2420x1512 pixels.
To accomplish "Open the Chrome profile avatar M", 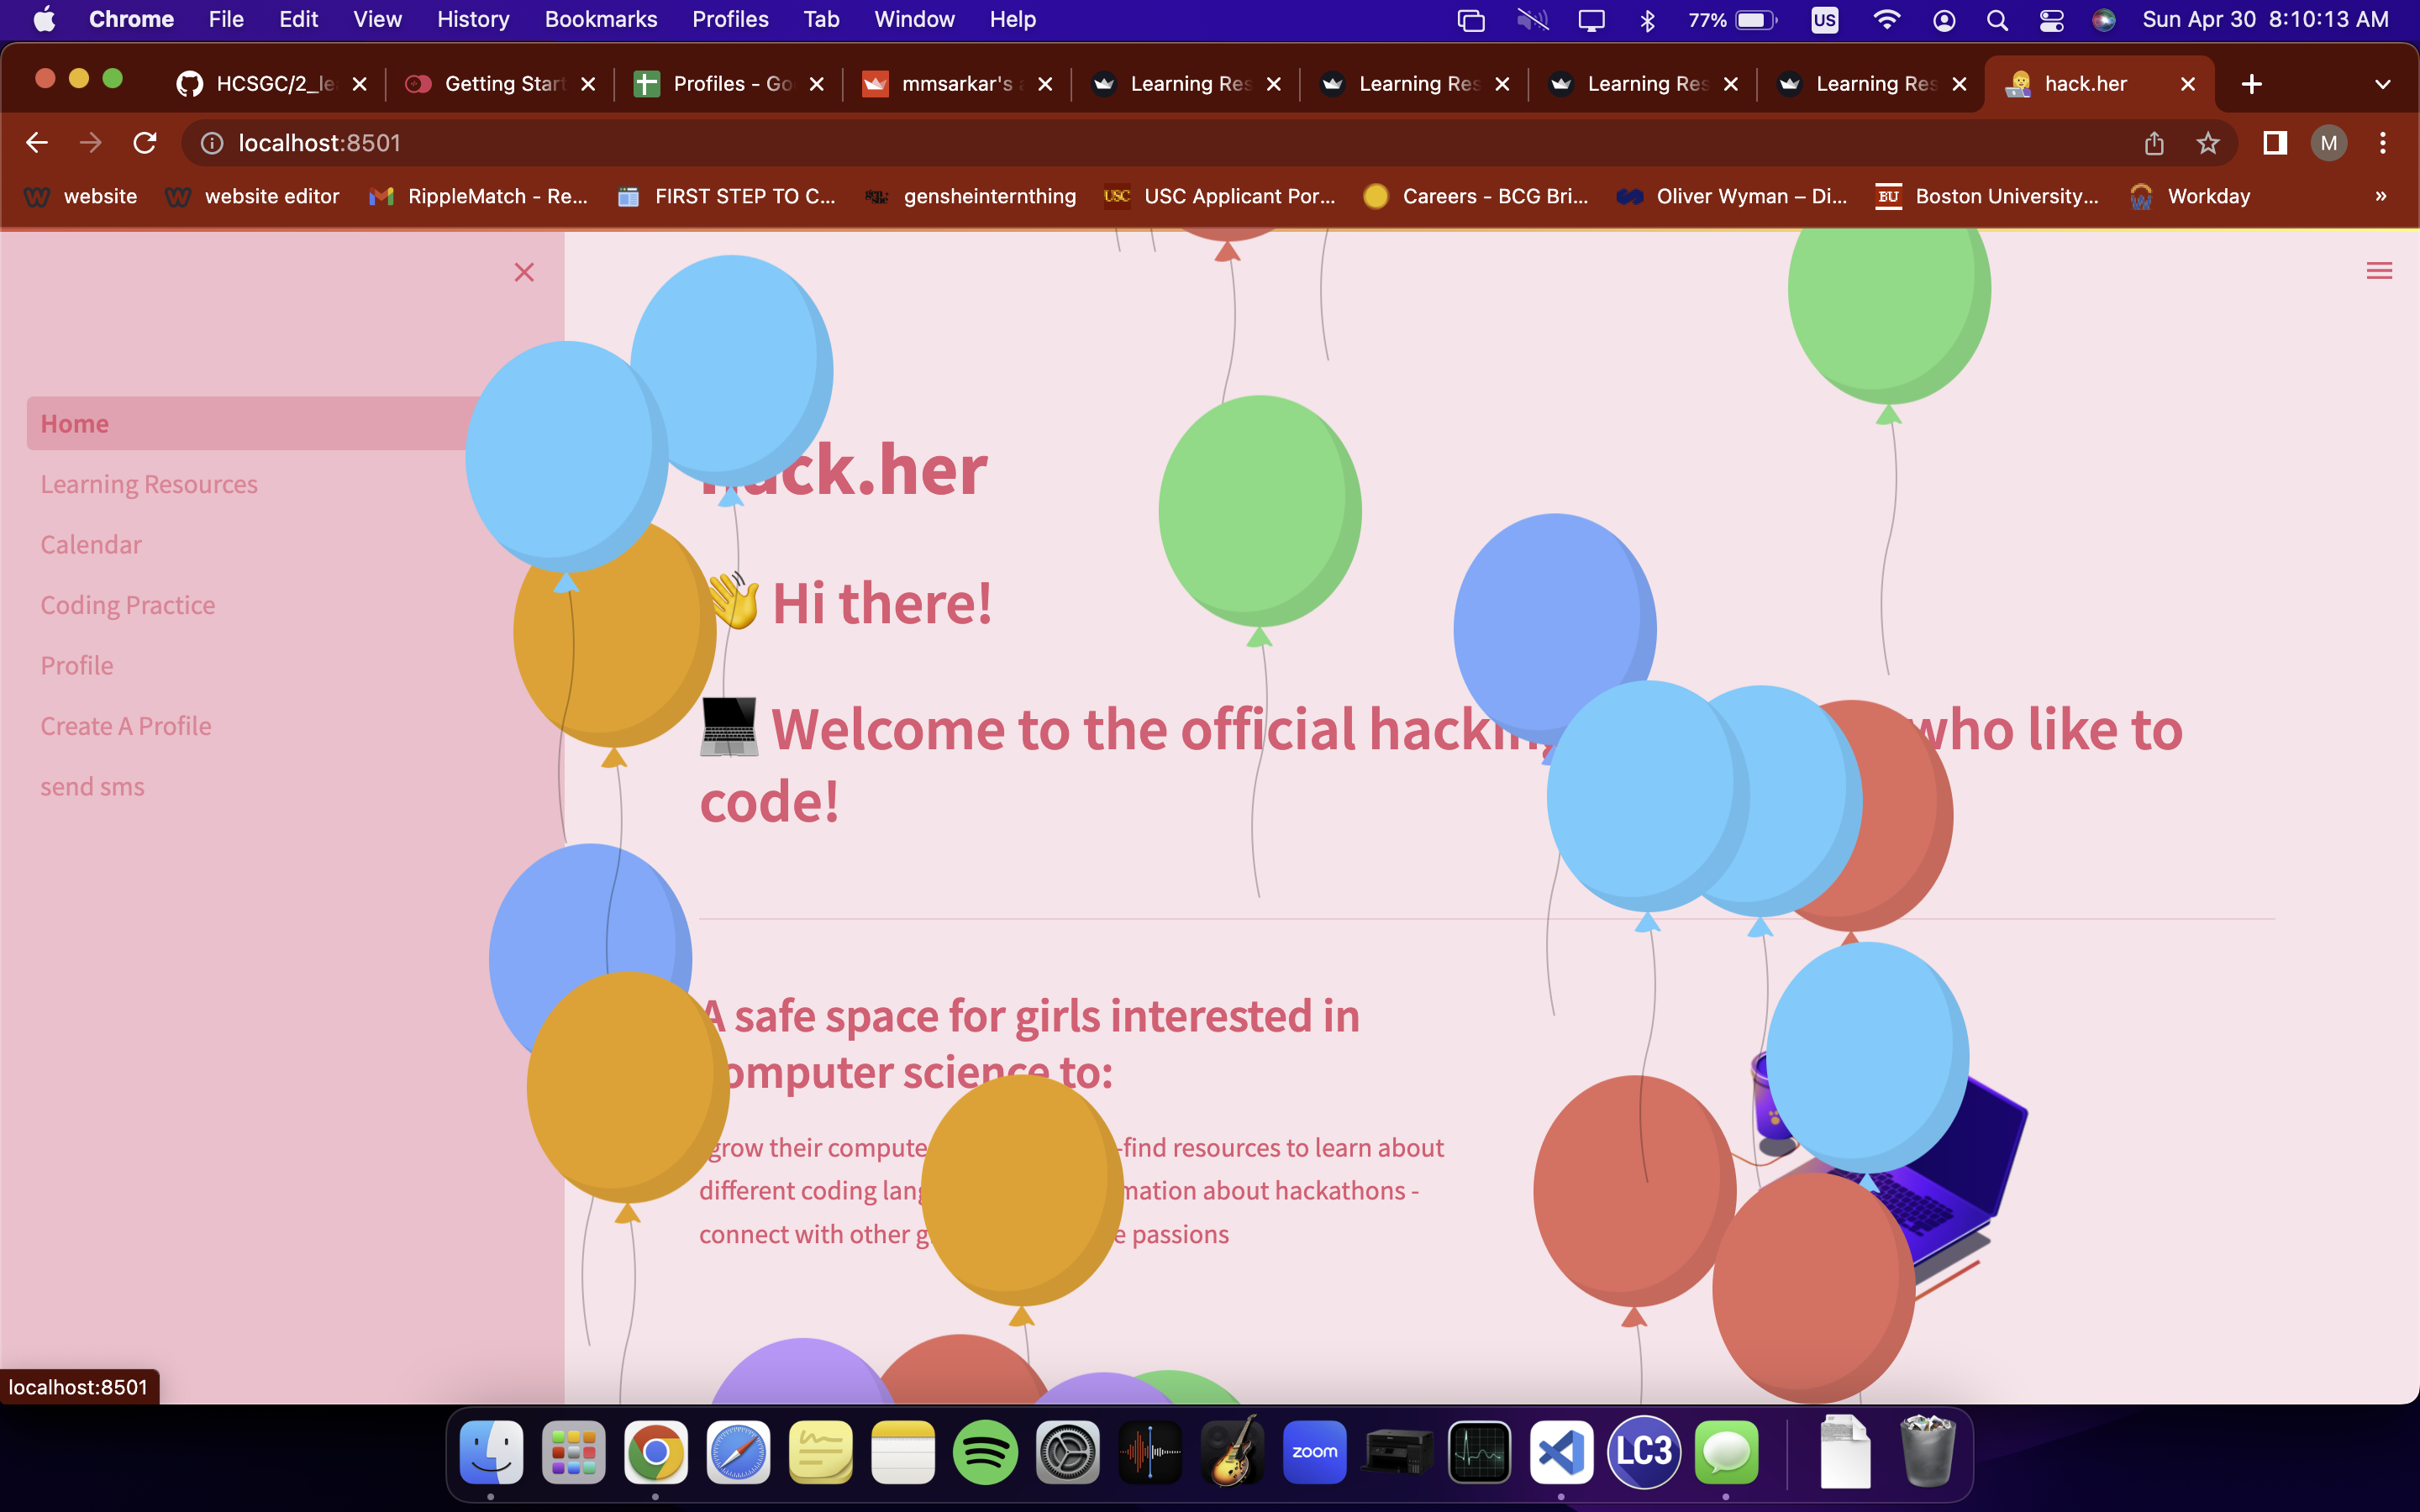I will tap(2329, 143).
